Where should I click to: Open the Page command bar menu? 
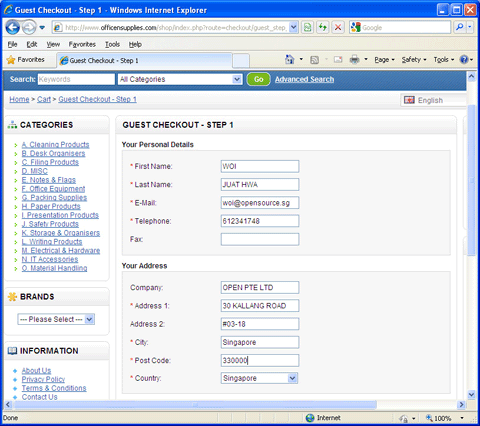[384, 60]
